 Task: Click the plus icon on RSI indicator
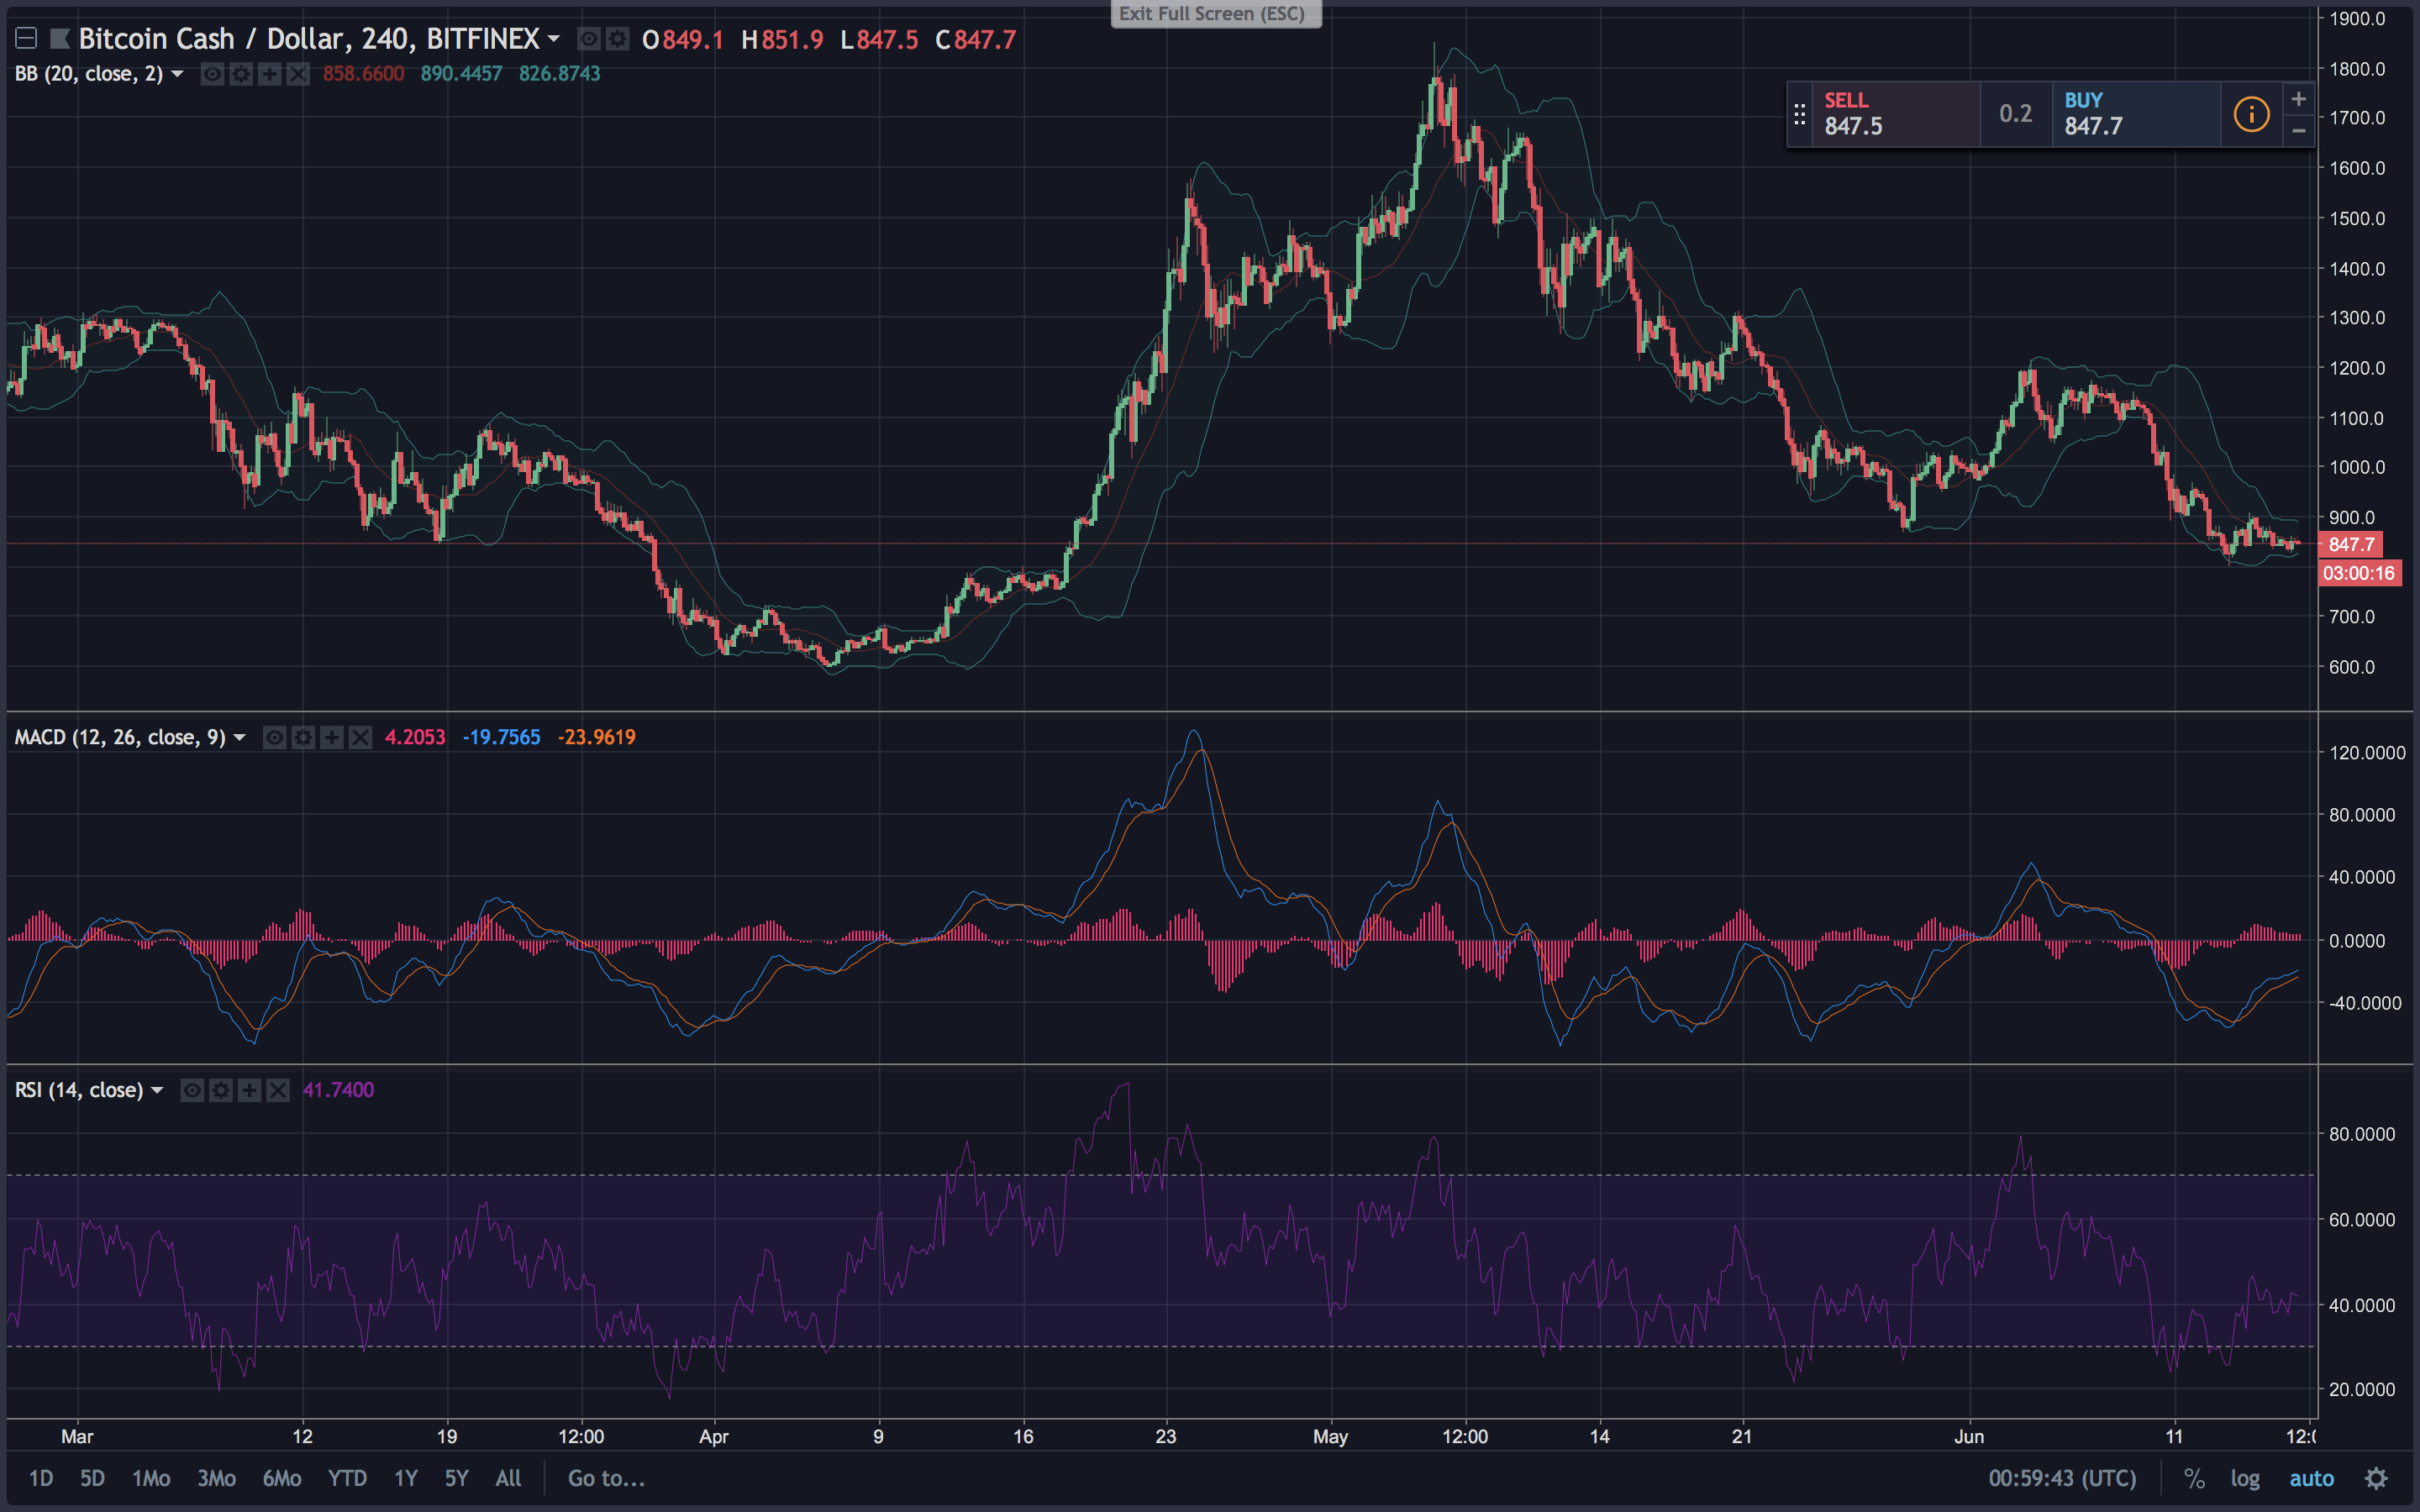pos(249,1090)
